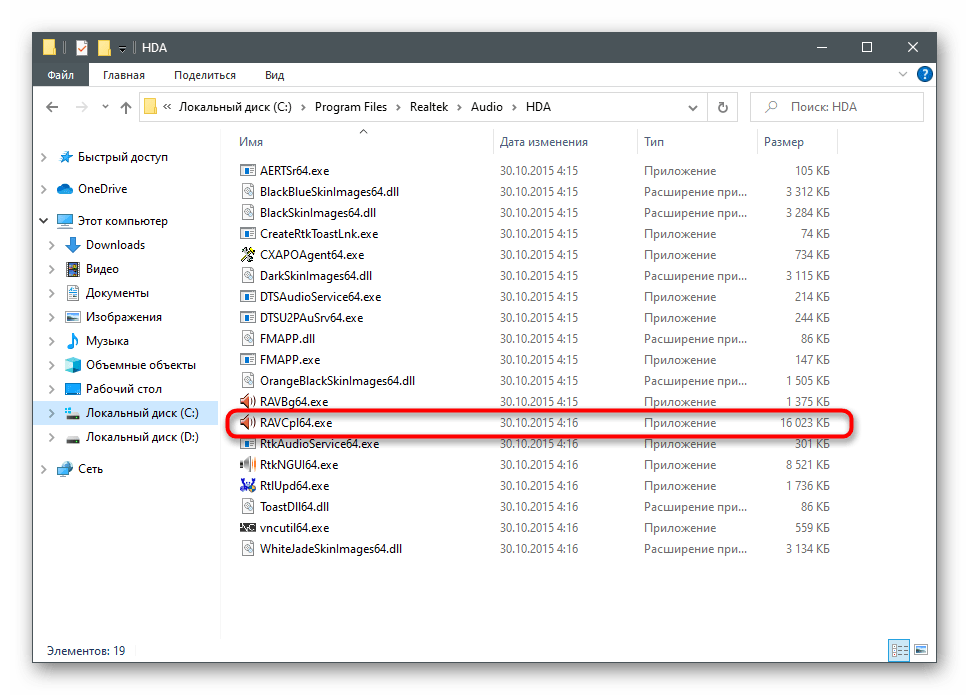The height and width of the screenshot is (695, 969).
Task: Select the FMAPP.exe file name
Action: pyautogui.click(x=290, y=360)
